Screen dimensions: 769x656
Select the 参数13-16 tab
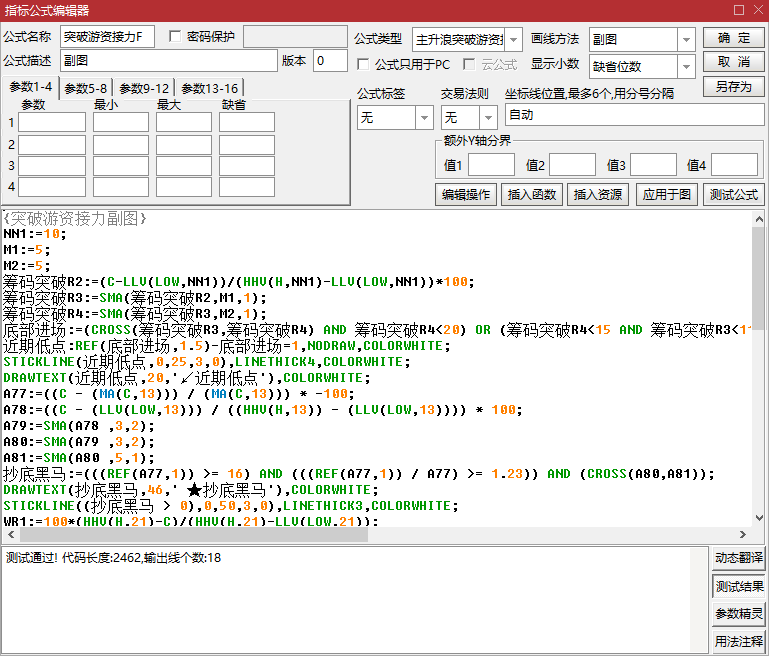(209, 89)
